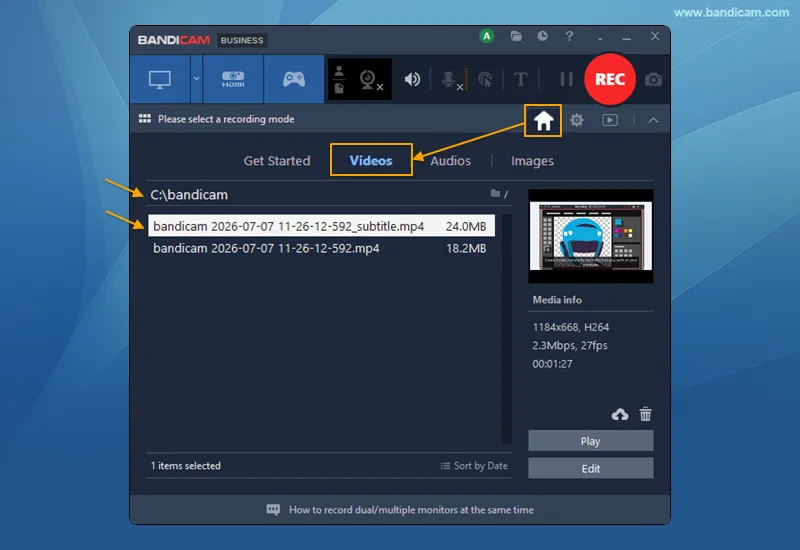Image resolution: width=800 pixels, height=550 pixels.
Task: Open the Sort by Date option
Action: pyautogui.click(x=474, y=466)
